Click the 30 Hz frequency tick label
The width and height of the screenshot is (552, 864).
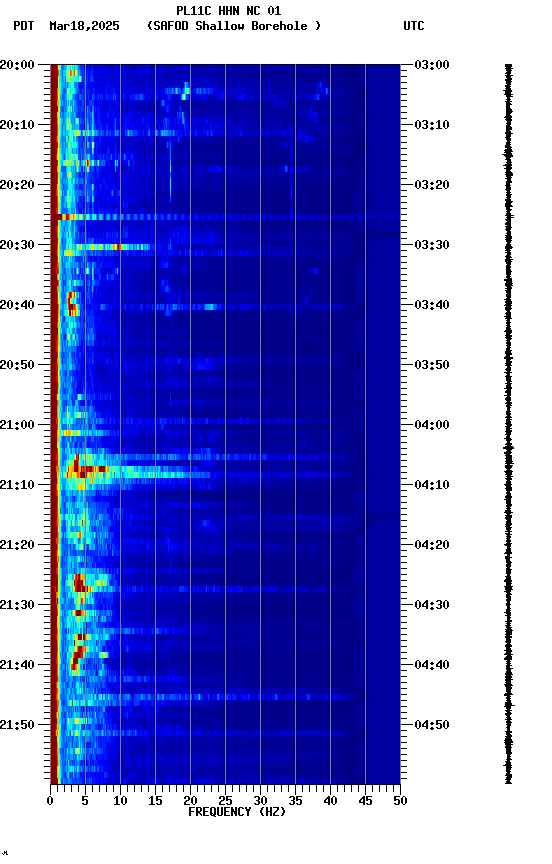(260, 801)
